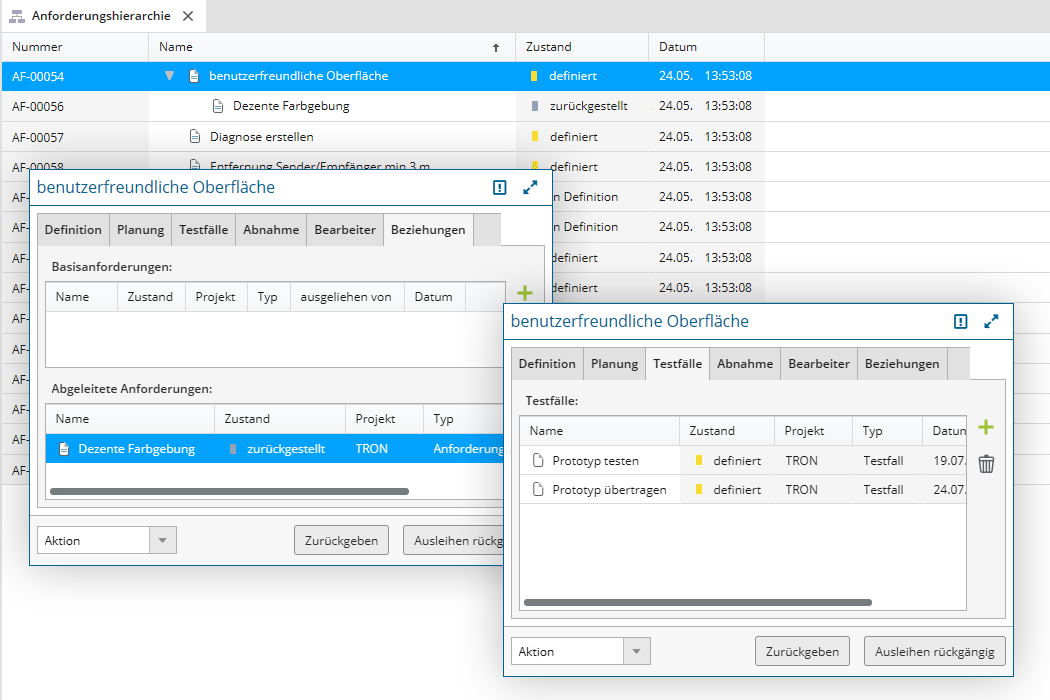Image resolution: width=1050 pixels, height=700 pixels.
Task: Open the Aktion dropdown in back dialog
Action: click(162, 540)
